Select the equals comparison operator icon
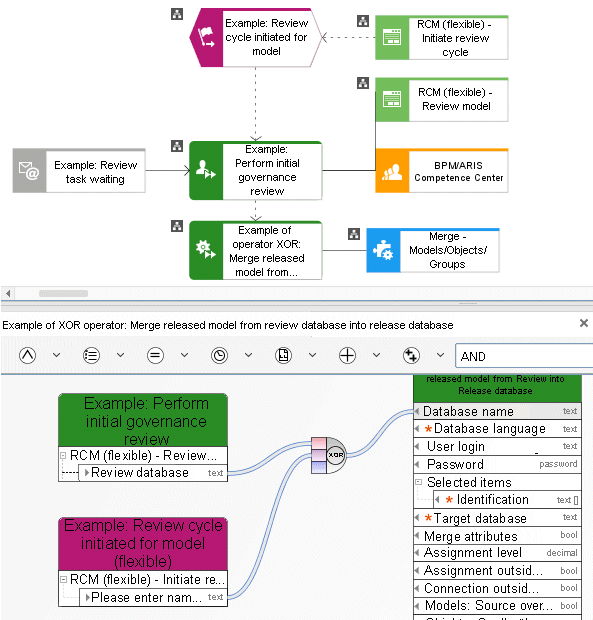This screenshot has width=593, height=620. [155, 355]
